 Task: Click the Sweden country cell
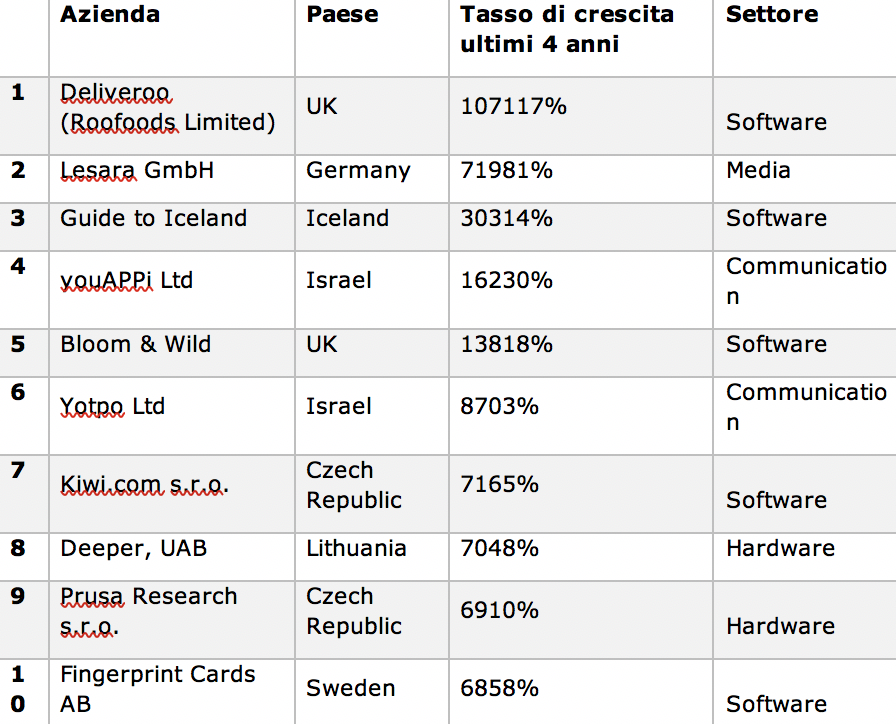[350, 689]
